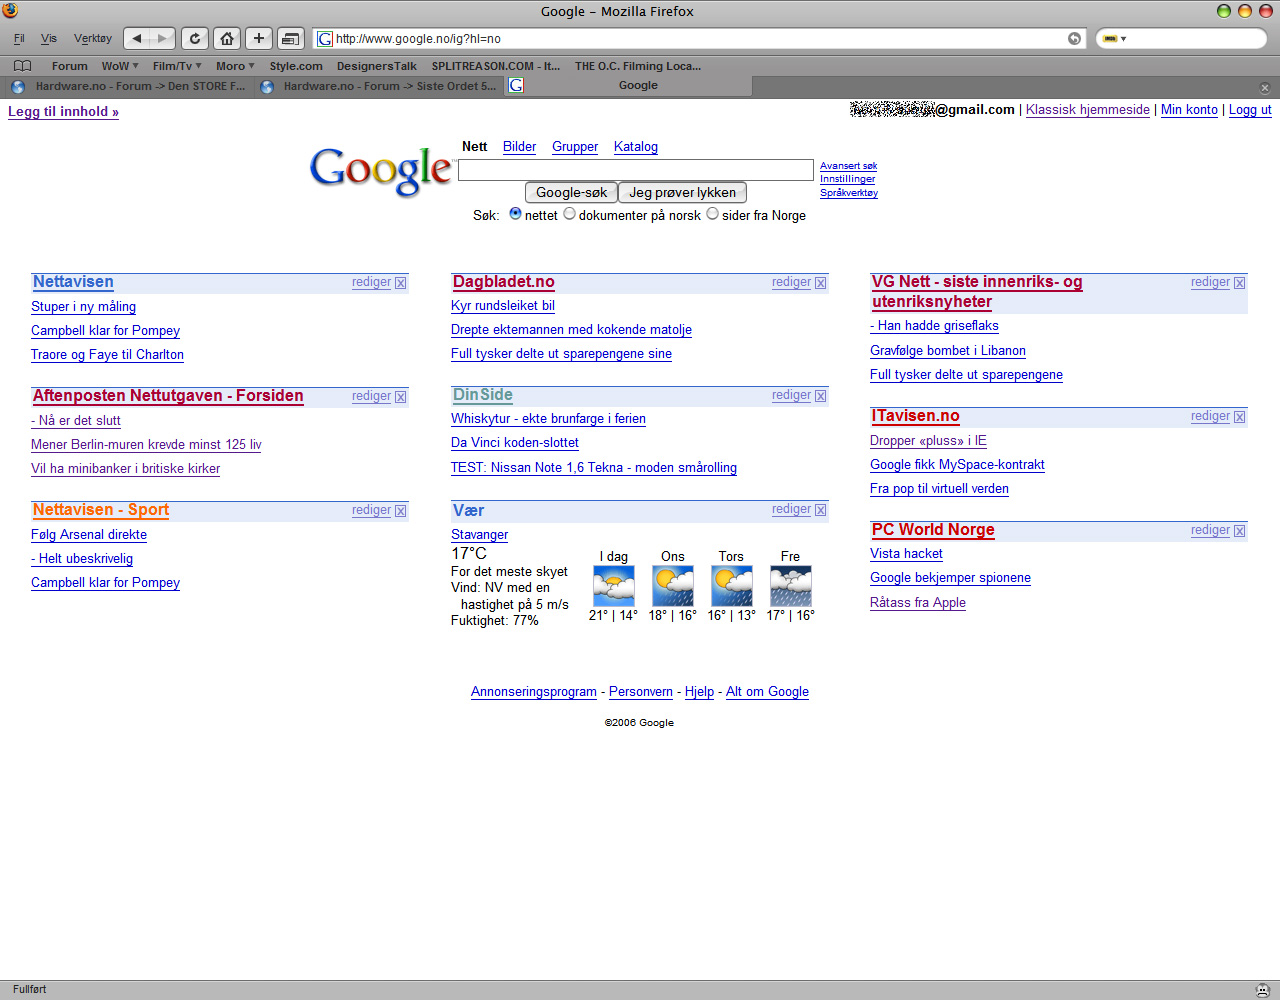The image size is (1280, 1000).
Task: Select the Google browser tab
Action: point(627,86)
